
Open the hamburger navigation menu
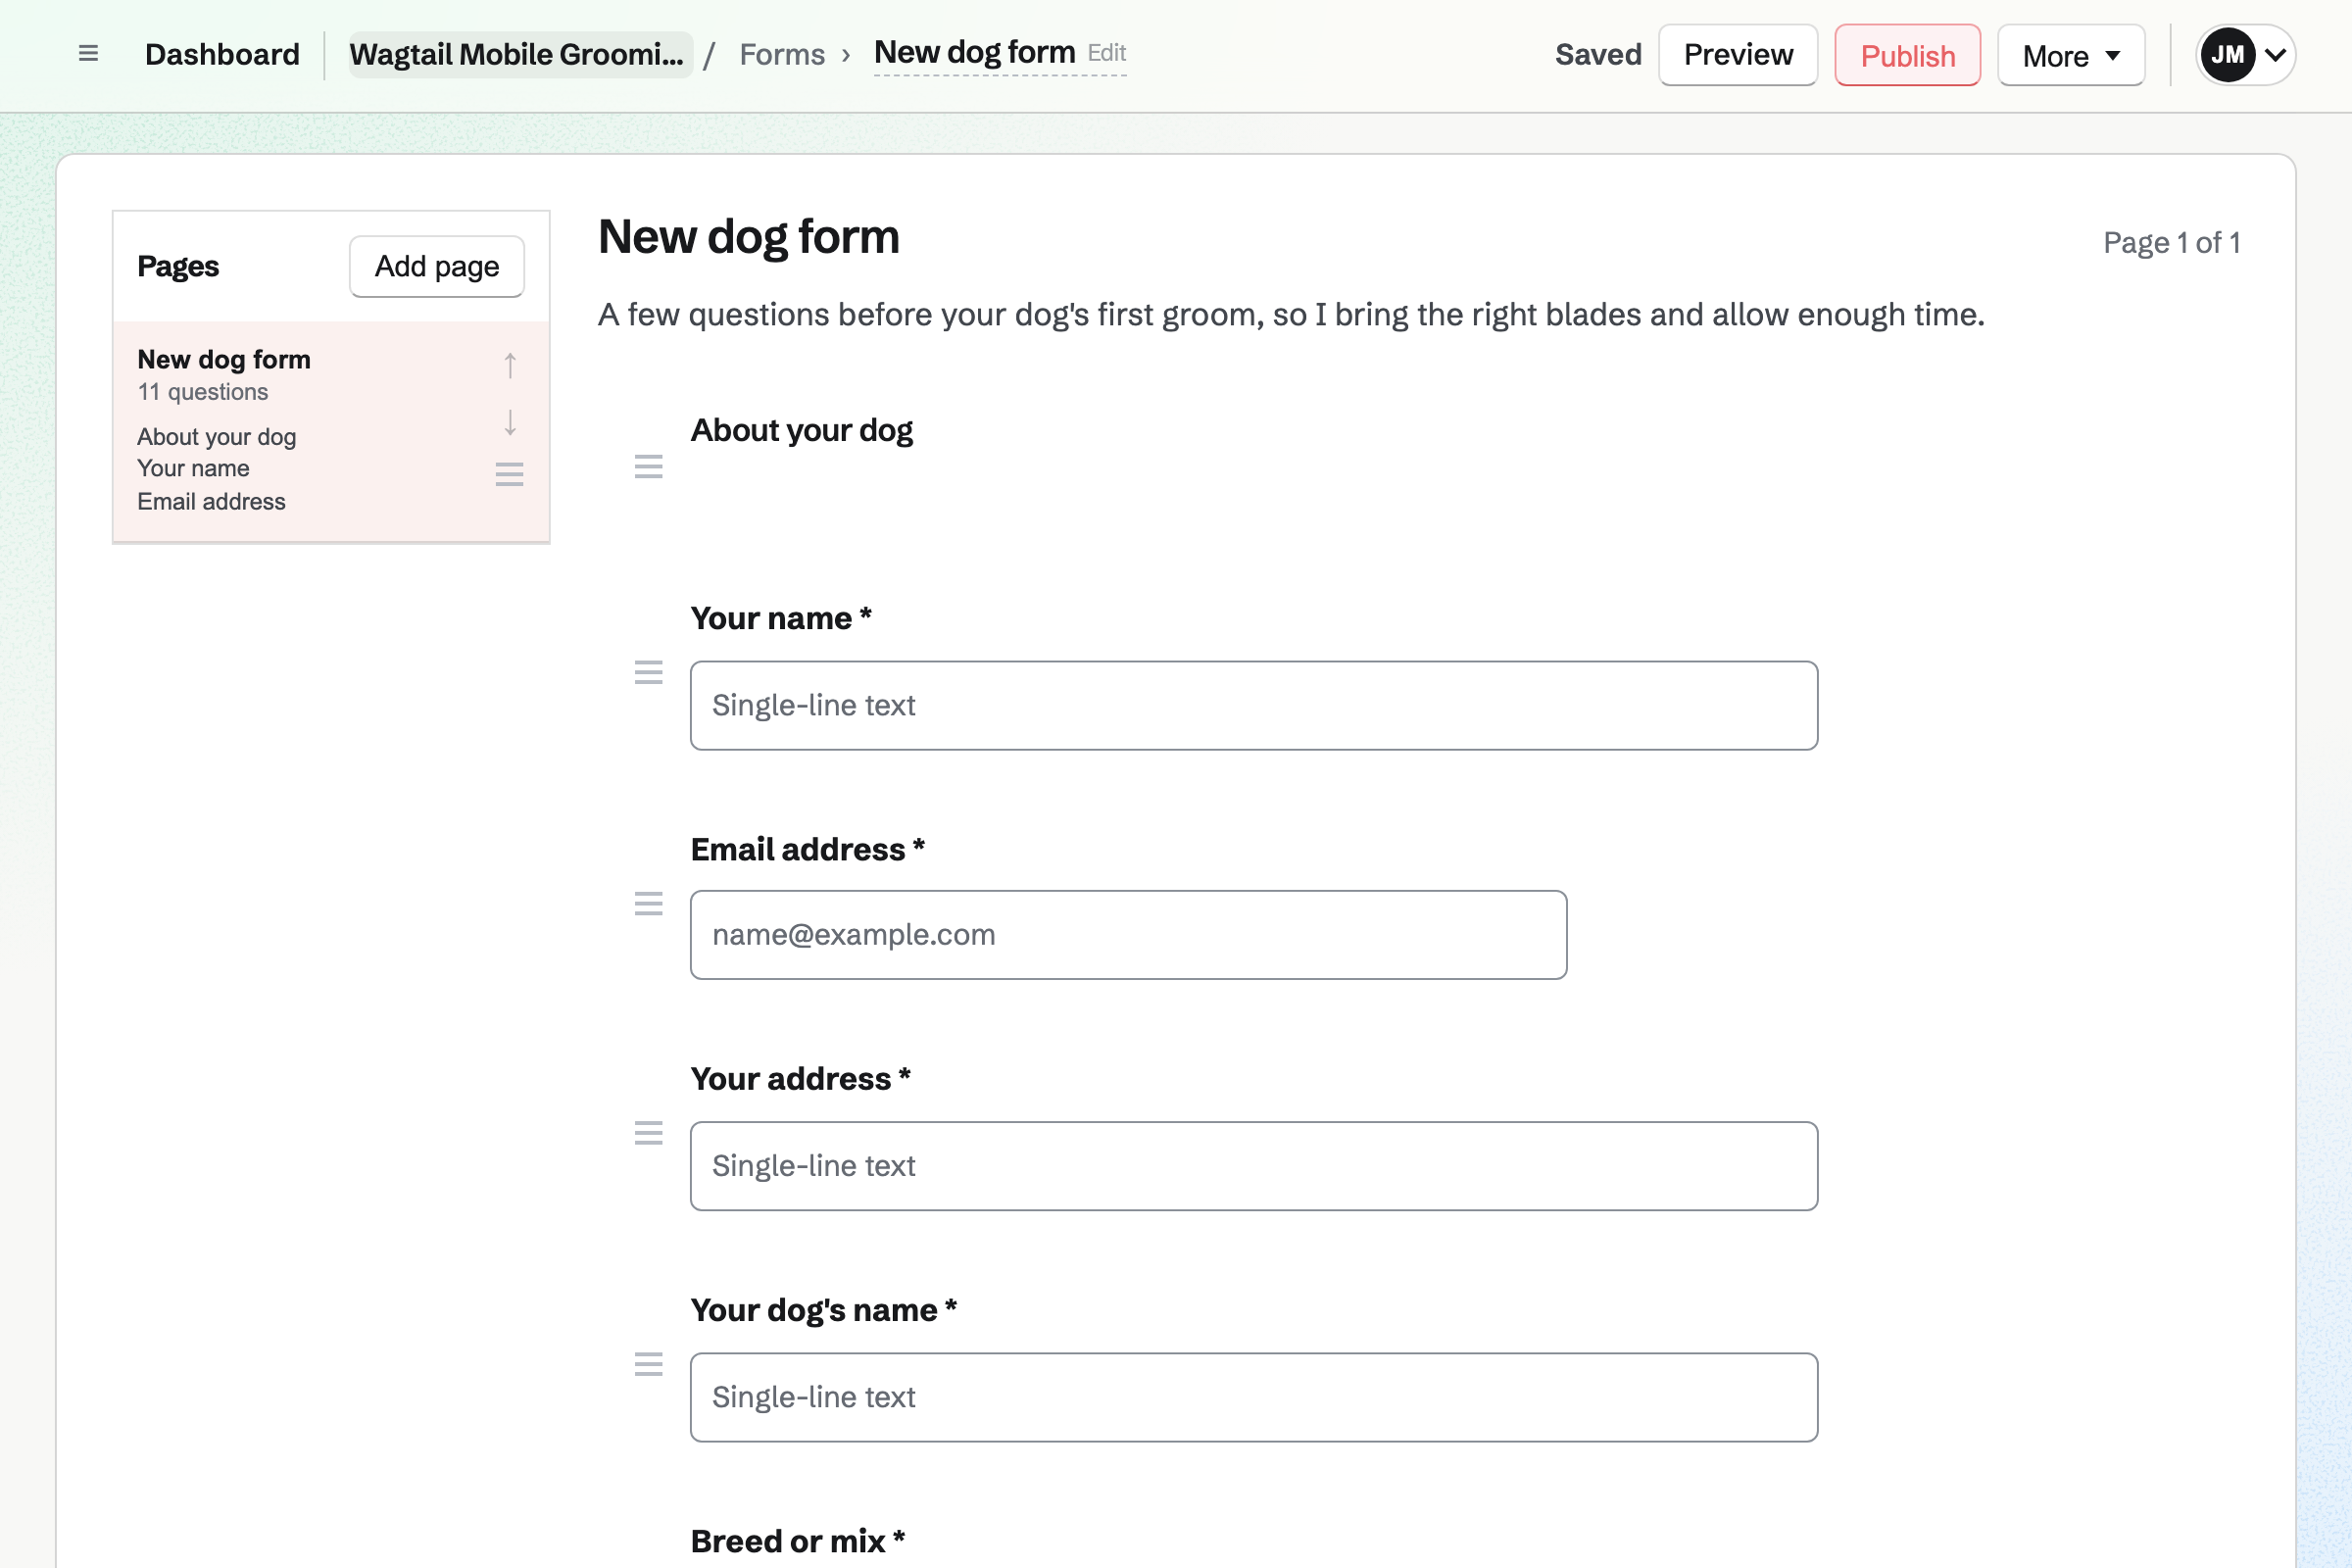88,54
